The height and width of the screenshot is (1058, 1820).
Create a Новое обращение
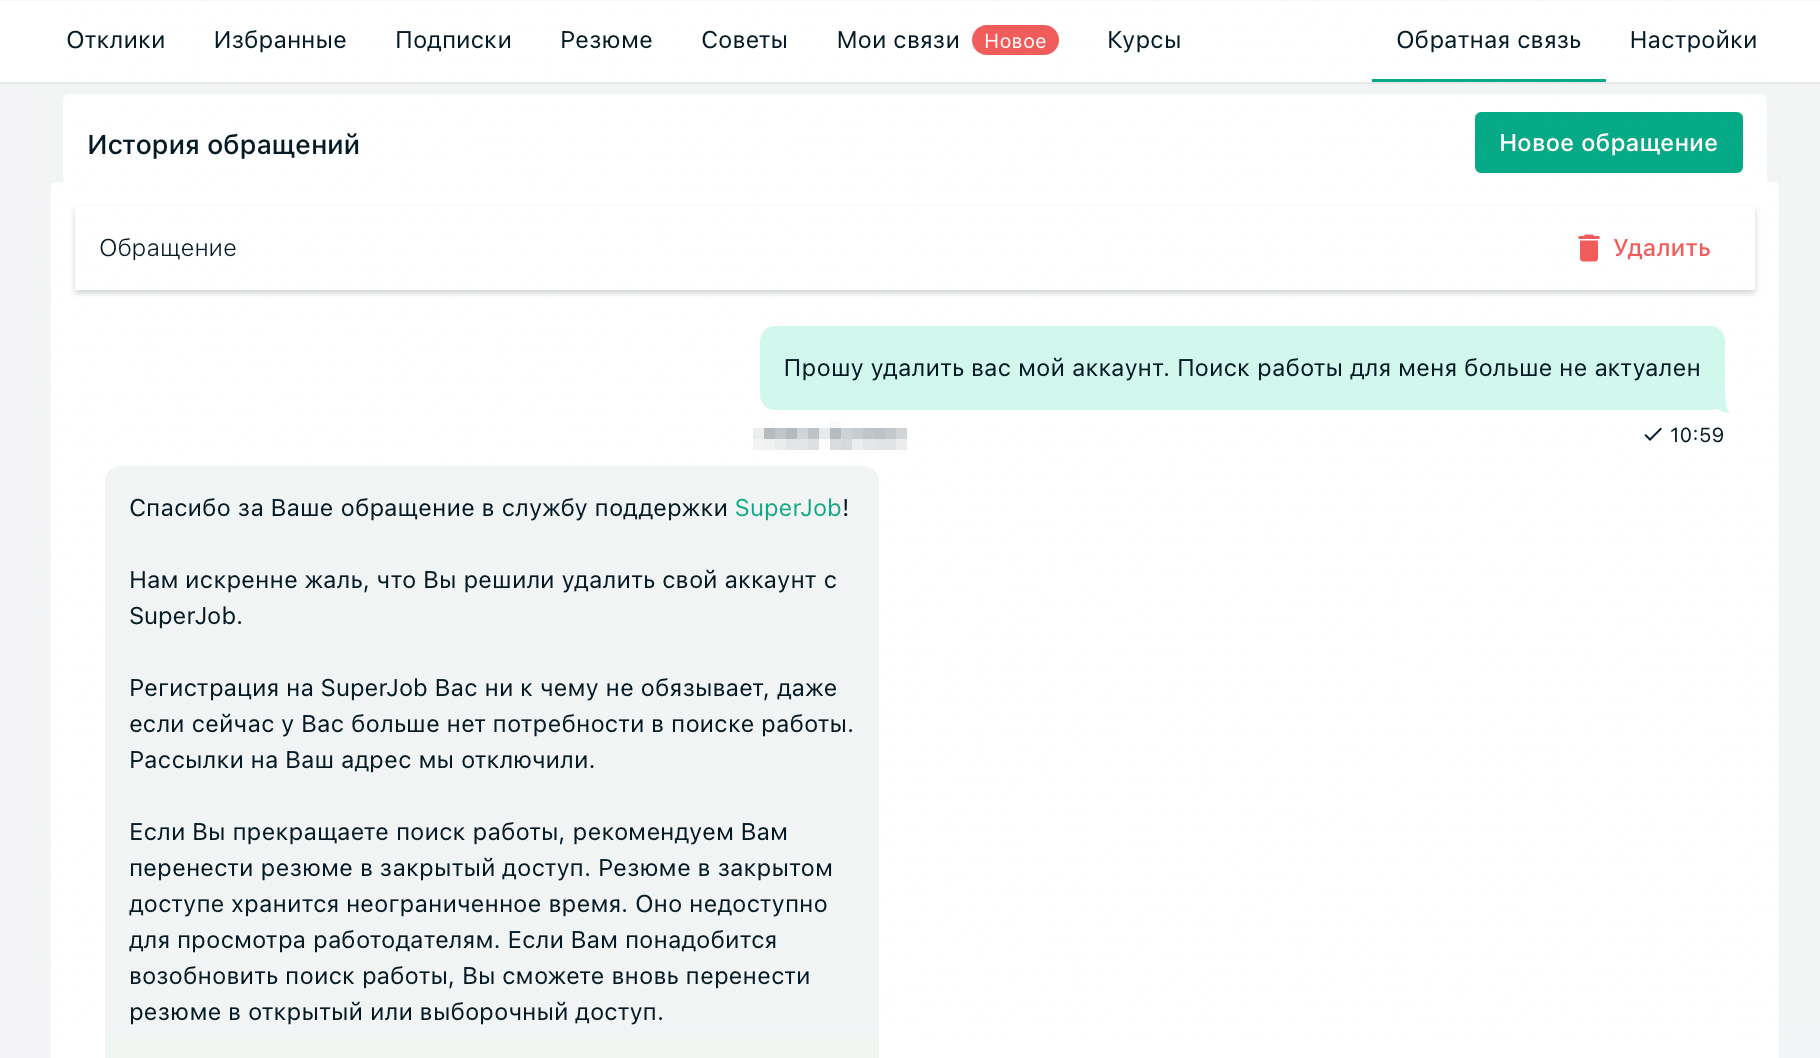point(1608,143)
